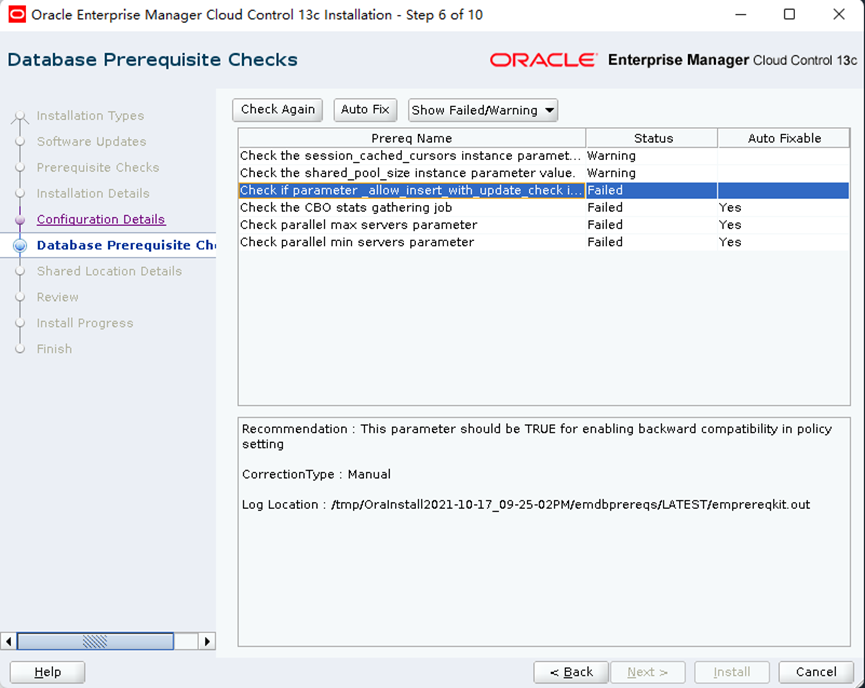Image resolution: width=865 pixels, height=688 pixels.
Task: Sort by Status column header
Action: click(653, 138)
